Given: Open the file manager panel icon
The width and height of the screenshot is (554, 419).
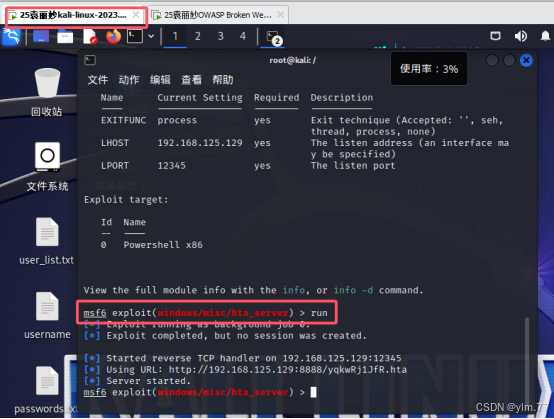Looking at the screenshot, I should click(x=65, y=36).
